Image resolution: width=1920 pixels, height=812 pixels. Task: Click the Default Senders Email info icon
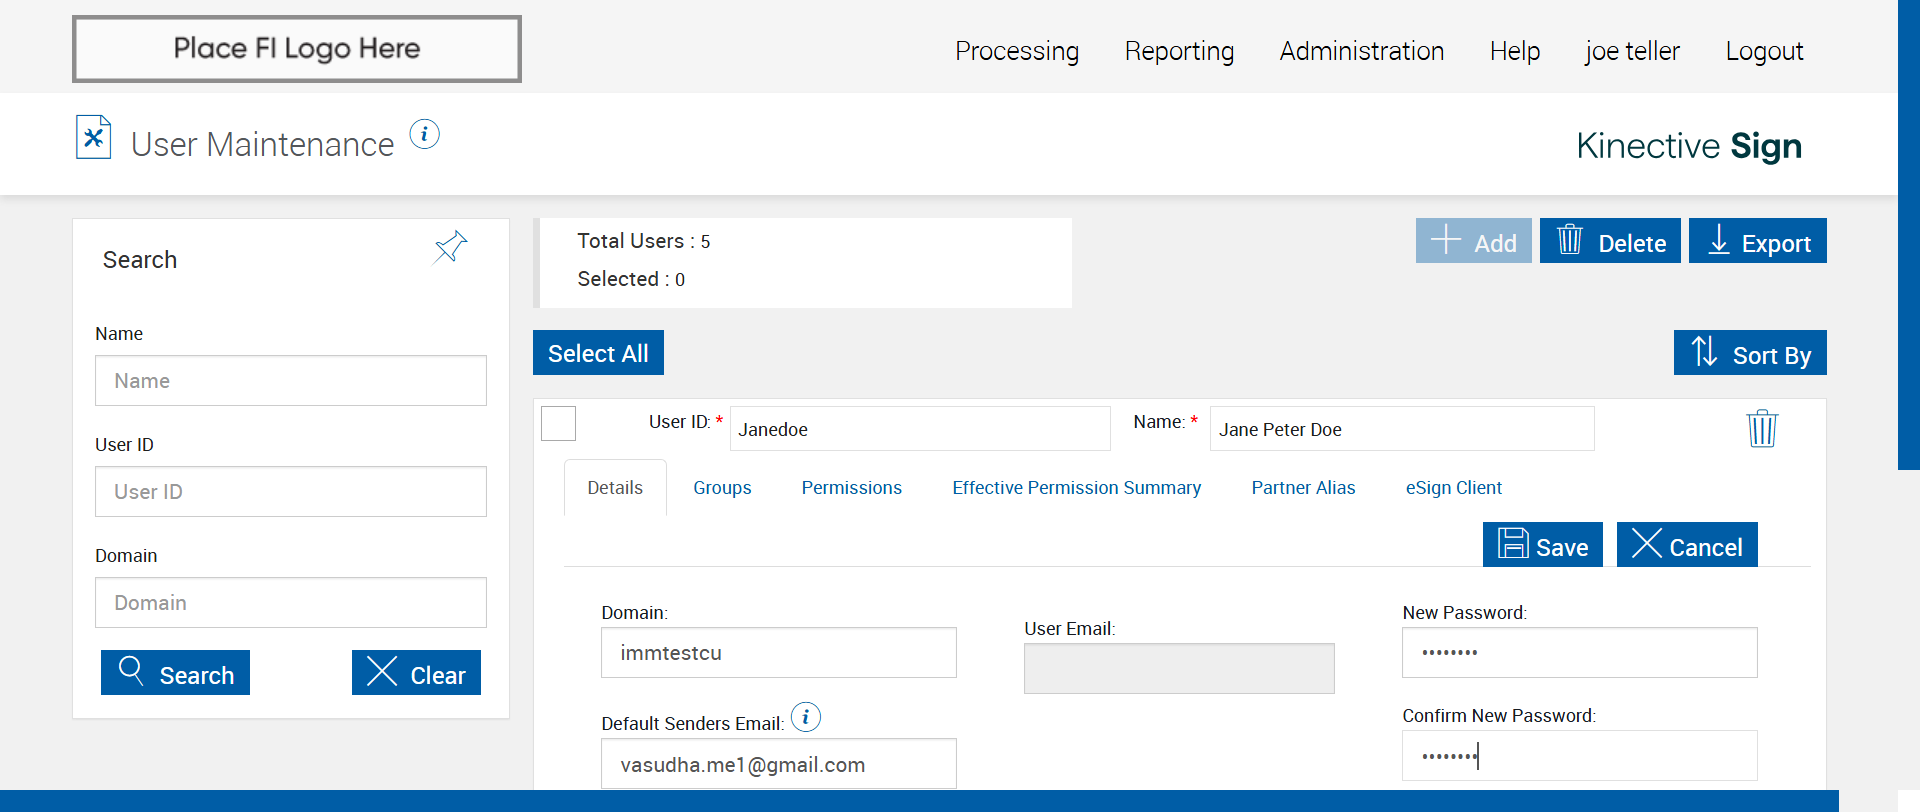806,717
